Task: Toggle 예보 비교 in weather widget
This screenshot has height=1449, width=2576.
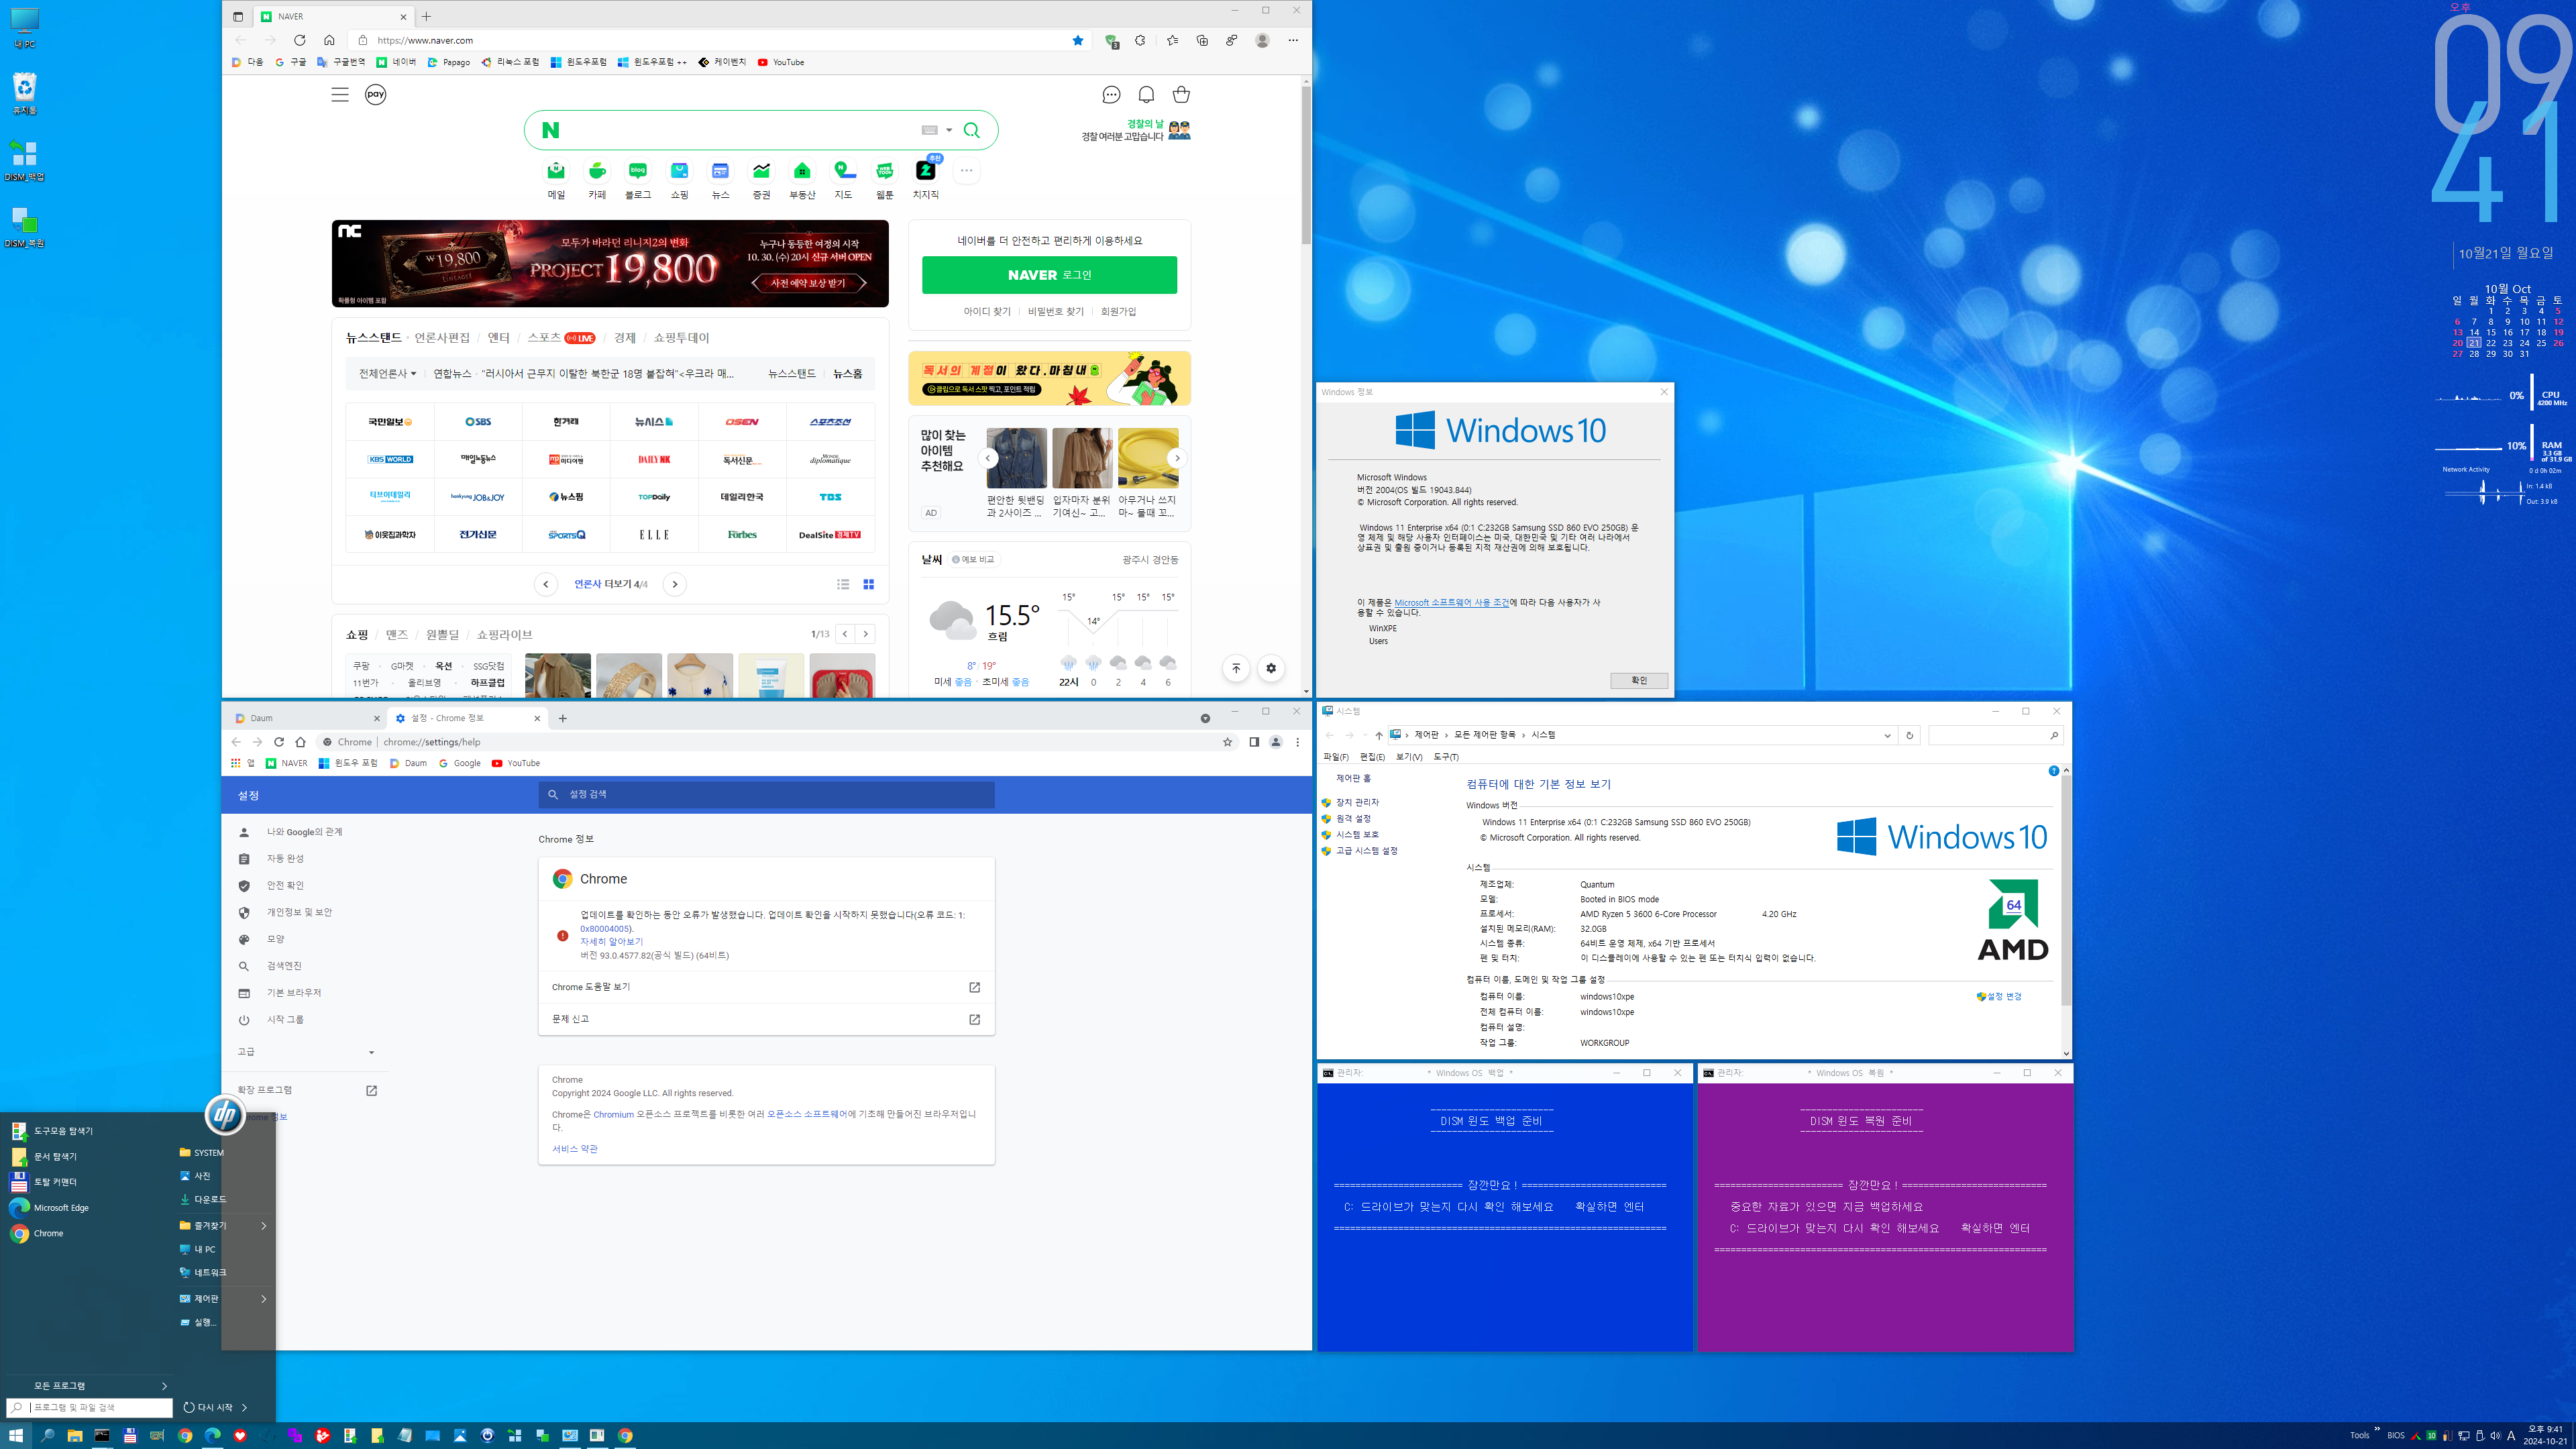Action: tap(973, 559)
